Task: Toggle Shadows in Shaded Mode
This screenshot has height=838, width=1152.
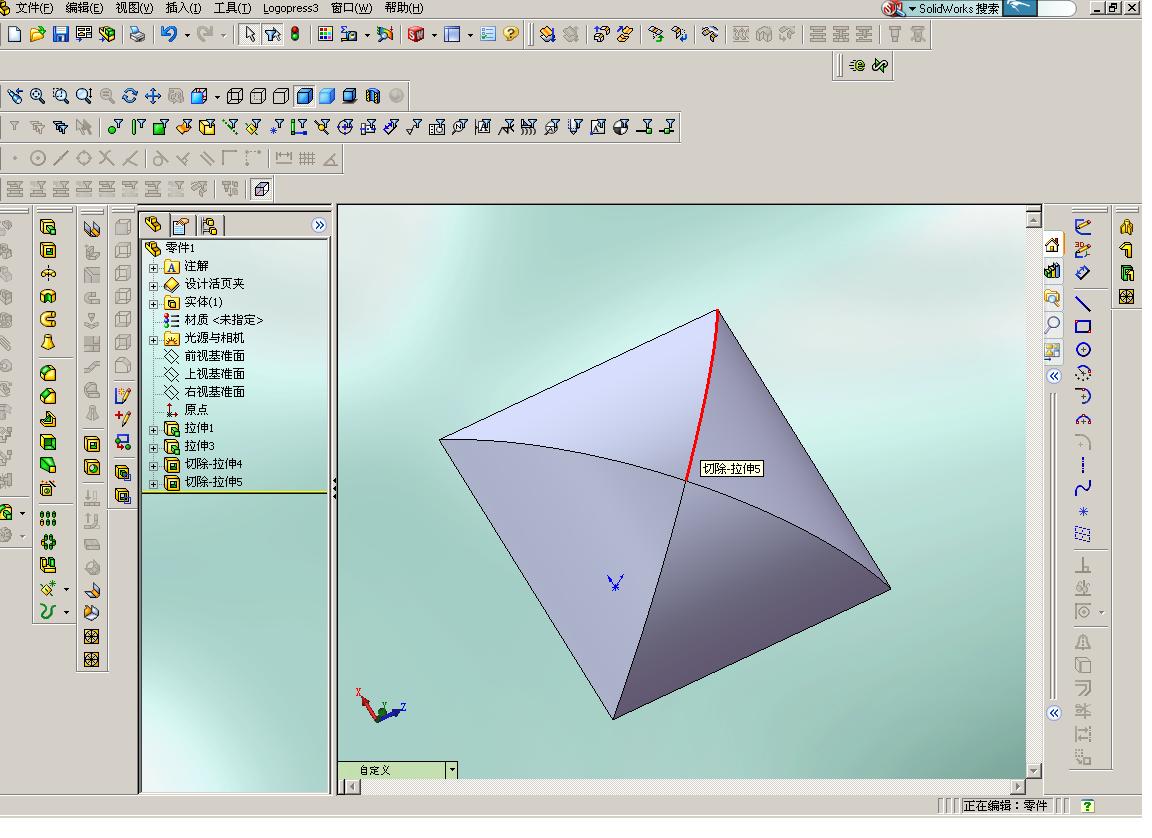Action: click(x=350, y=95)
